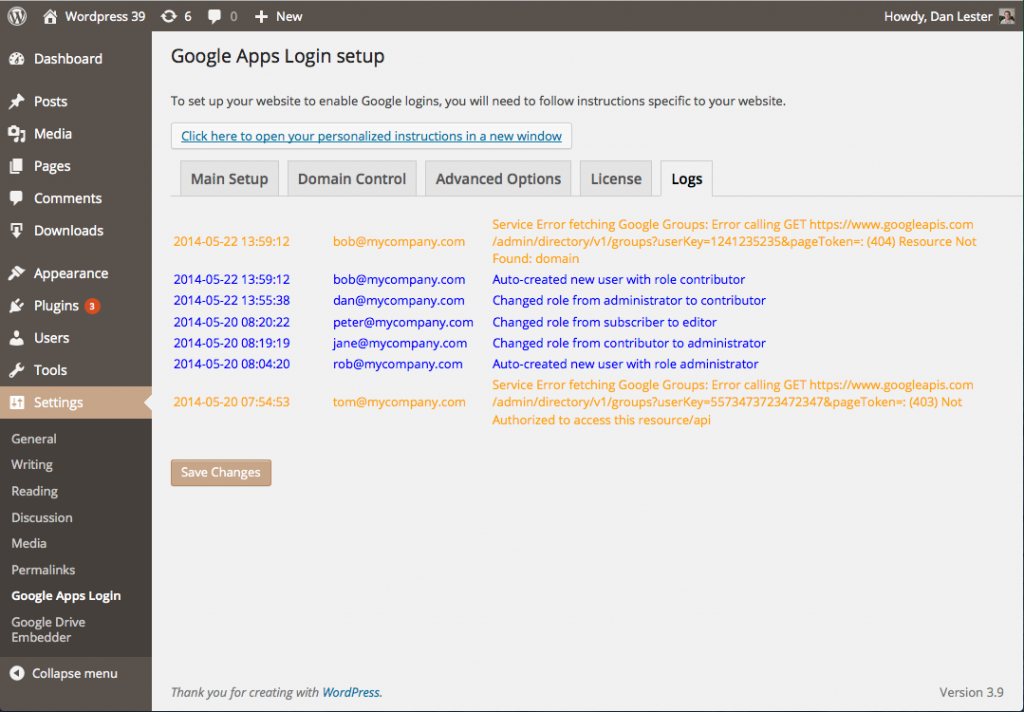The height and width of the screenshot is (712, 1024).
Task: Open Media settings submenu
Action: pos(29,543)
